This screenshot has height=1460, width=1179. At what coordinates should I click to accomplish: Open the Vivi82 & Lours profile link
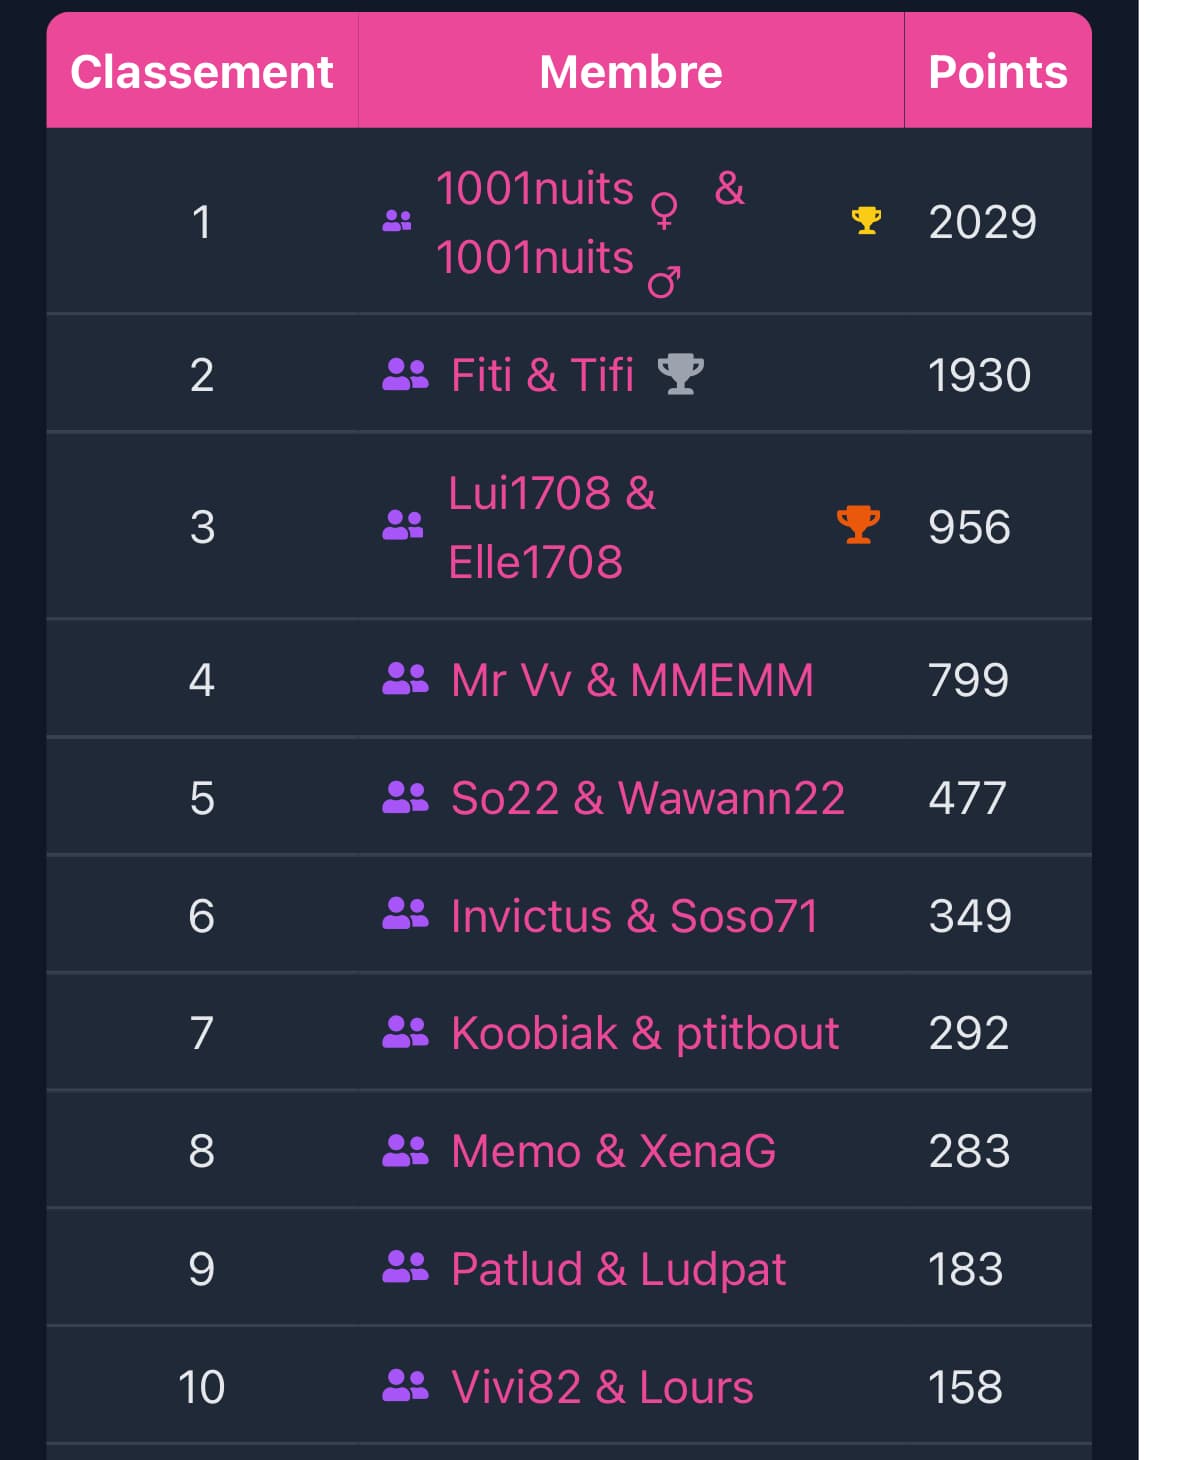pyautogui.click(x=602, y=1387)
